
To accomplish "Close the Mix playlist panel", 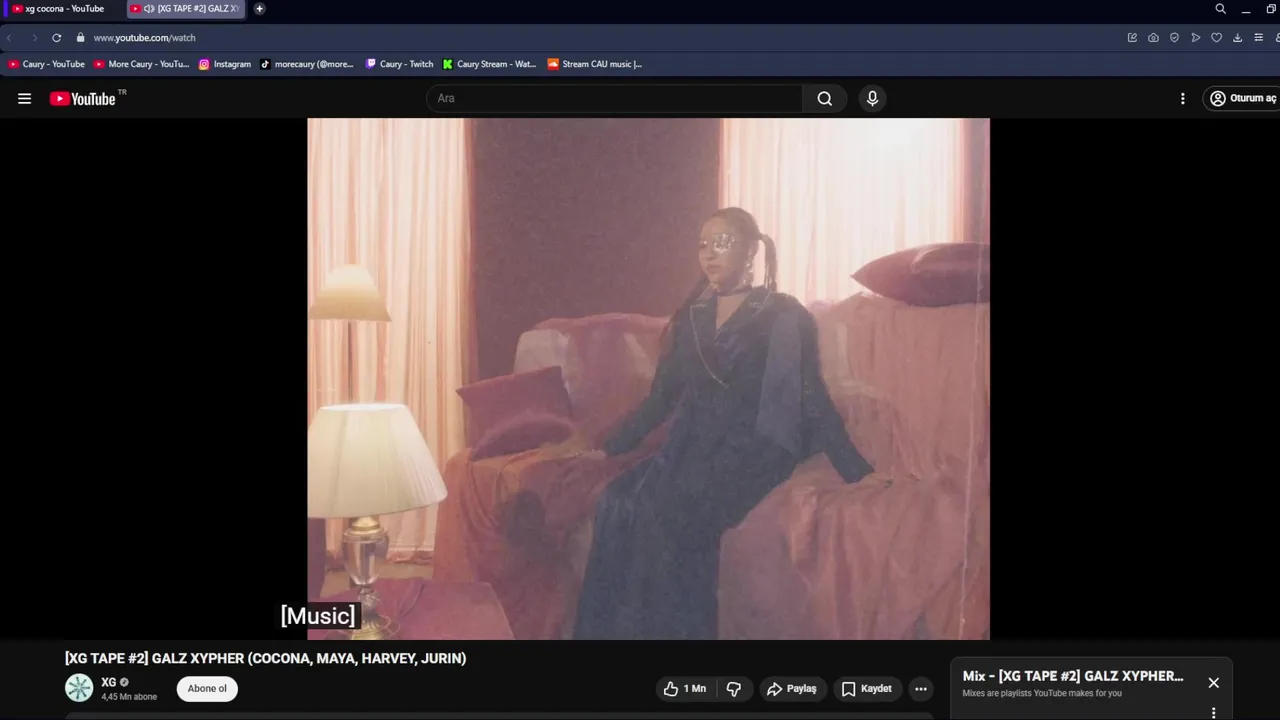I will (1213, 683).
